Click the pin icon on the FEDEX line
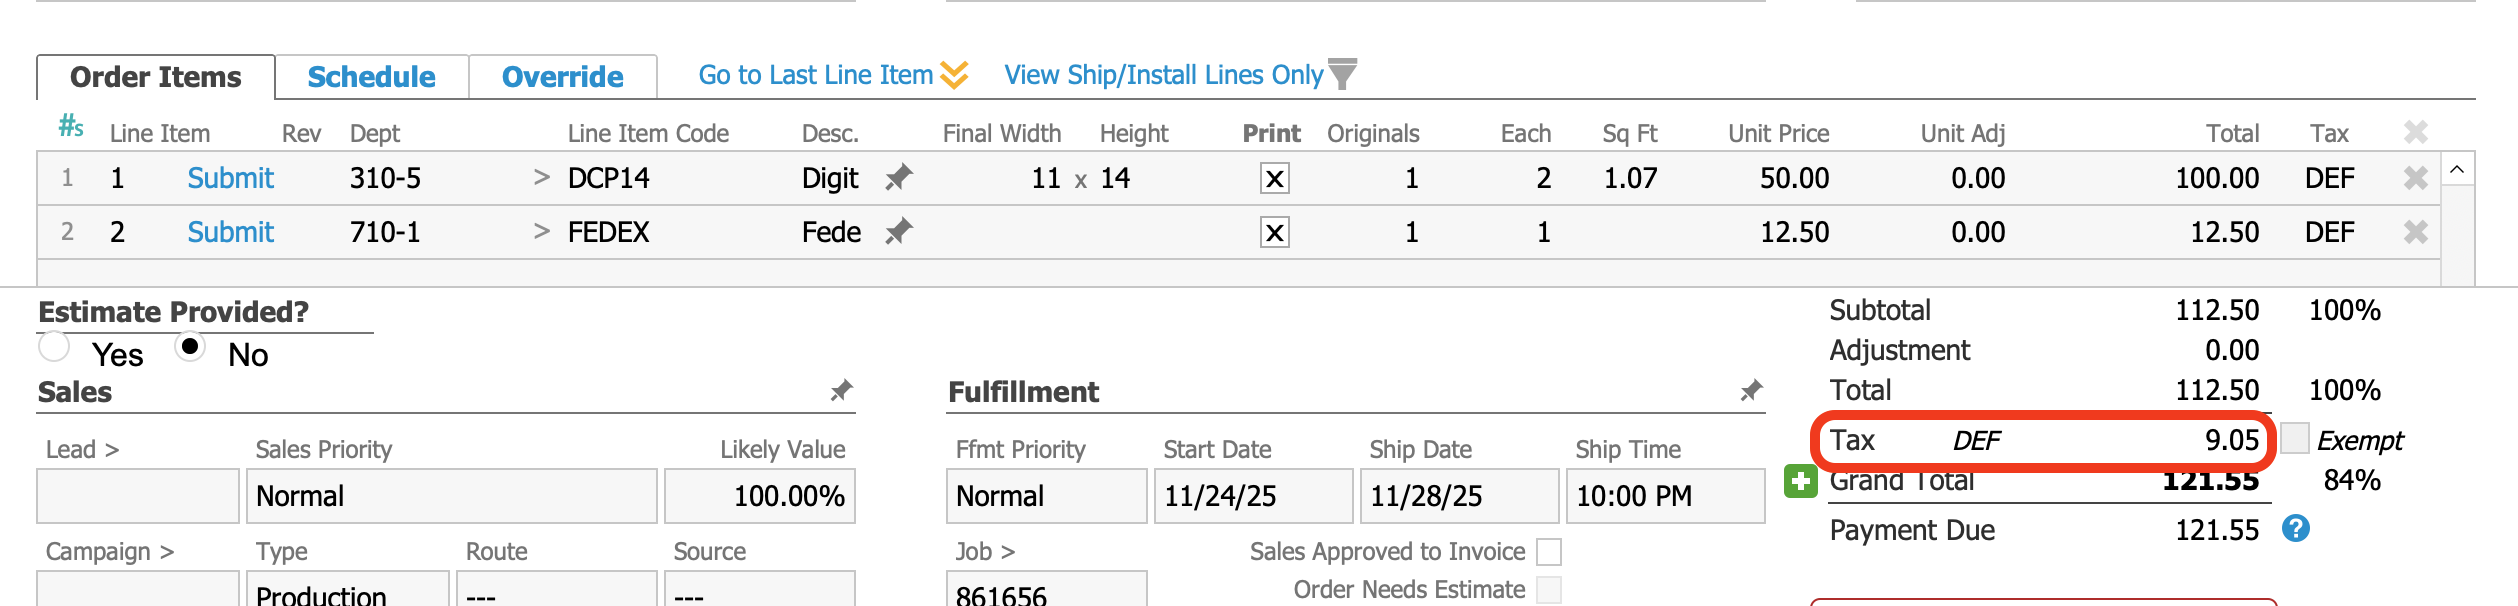Screen dimensions: 2518x606 [898, 232]
